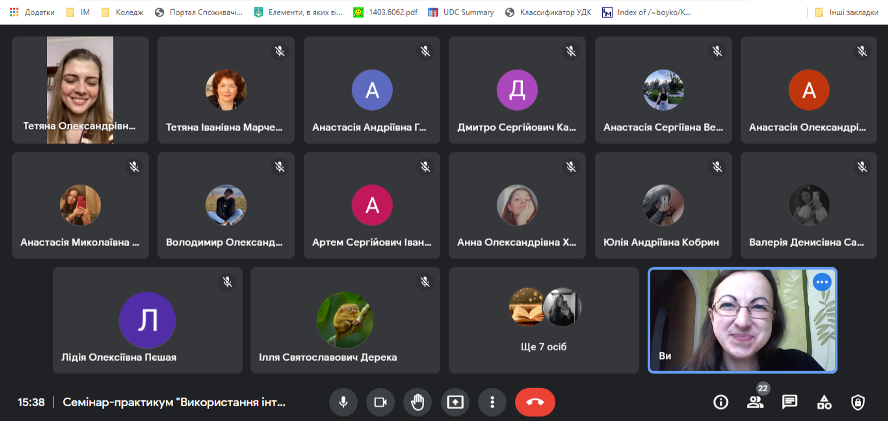
Task: Click orange A avatar of Анастасія Олександрі
Action: point(809,90)
